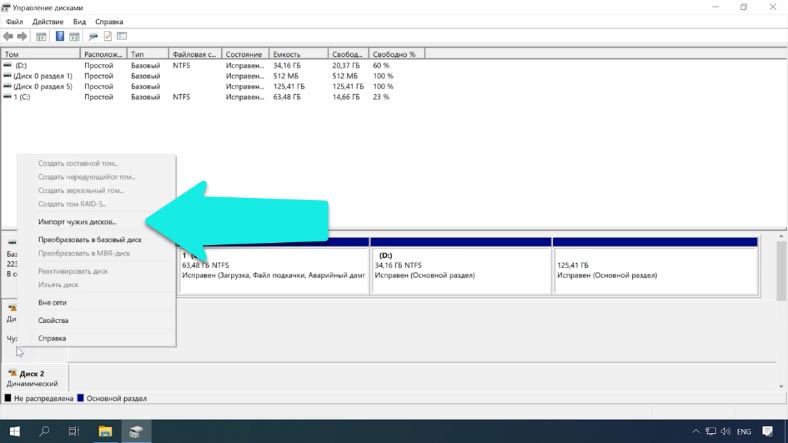Toggle the action pane toolbar icon
Viewport: 788px width, 443px height.
pos(74,36)
